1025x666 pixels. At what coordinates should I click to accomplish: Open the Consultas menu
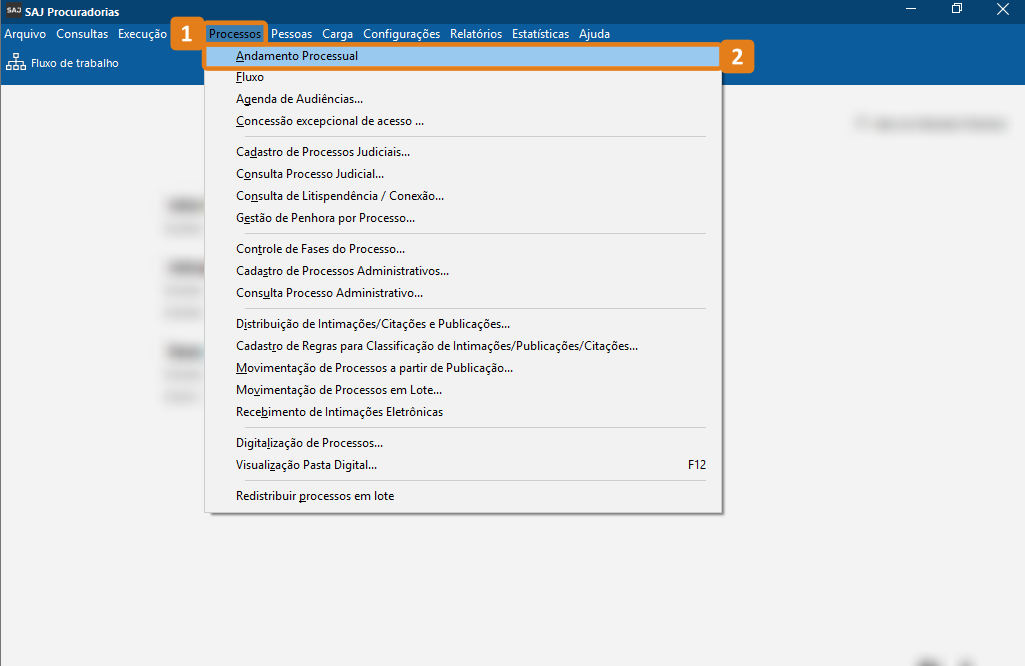pyautogui.click(x=82, y=34)
